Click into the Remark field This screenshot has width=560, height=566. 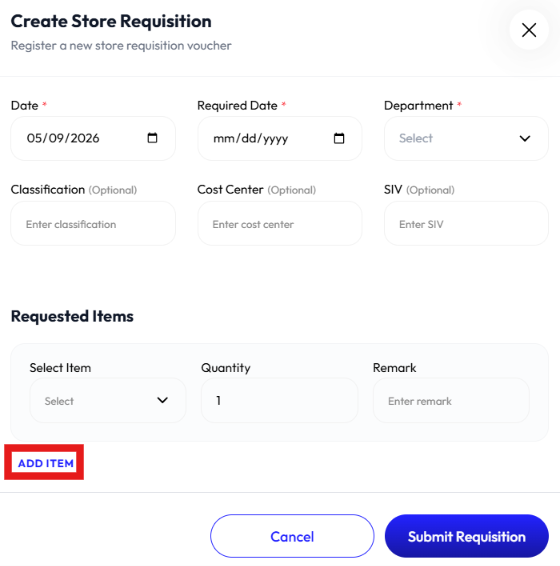tap(451, 400)
